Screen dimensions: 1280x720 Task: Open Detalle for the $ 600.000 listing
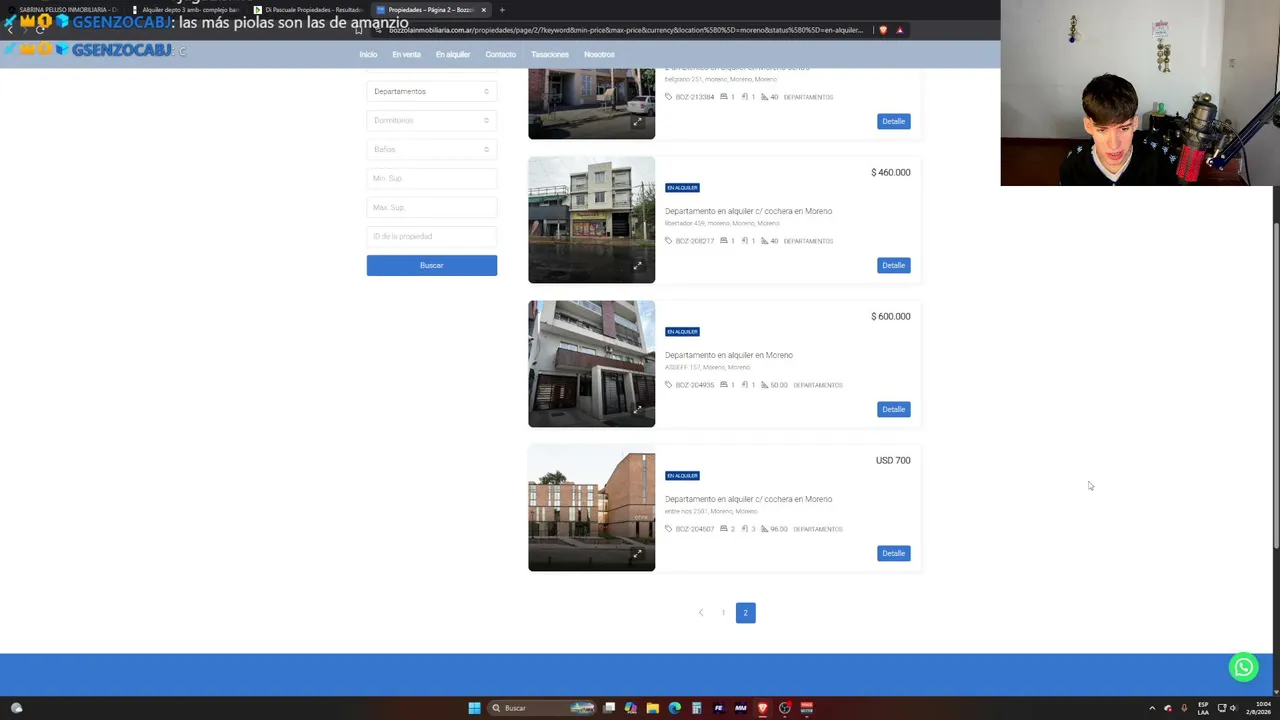pyautogui.click(x=893, y=409)
